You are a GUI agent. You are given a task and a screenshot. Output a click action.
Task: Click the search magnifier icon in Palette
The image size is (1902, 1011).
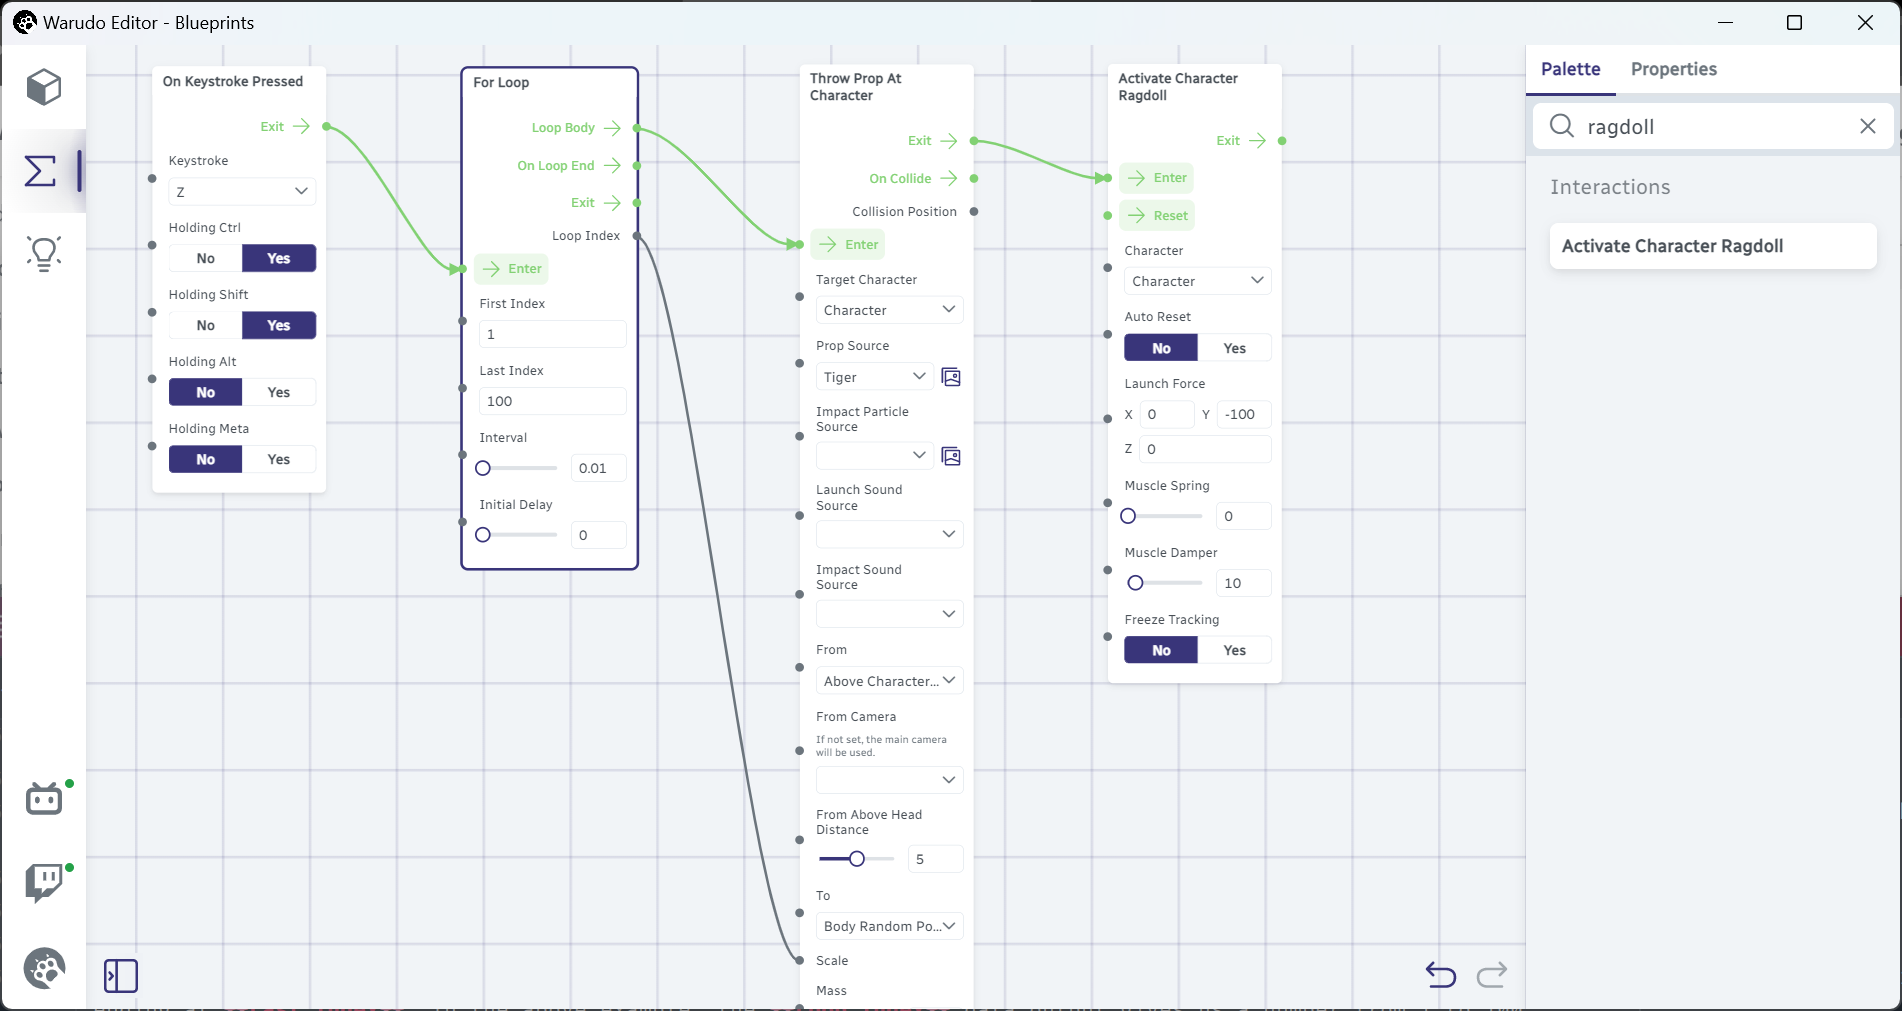click(1561, 126)
